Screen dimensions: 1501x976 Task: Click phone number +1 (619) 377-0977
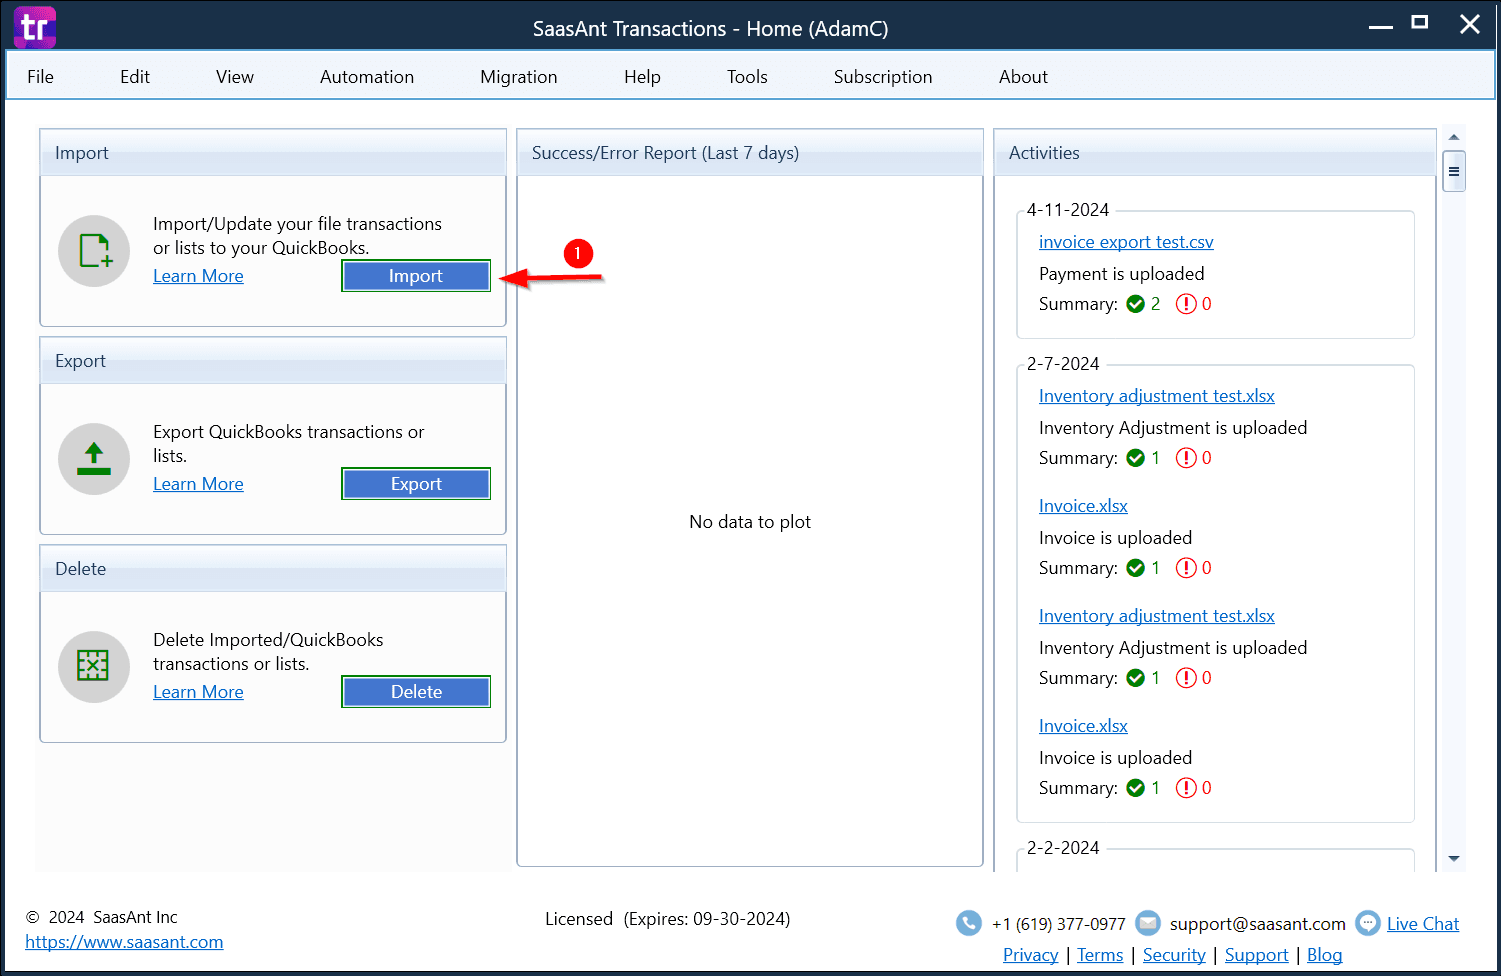tap(1058, 924)
